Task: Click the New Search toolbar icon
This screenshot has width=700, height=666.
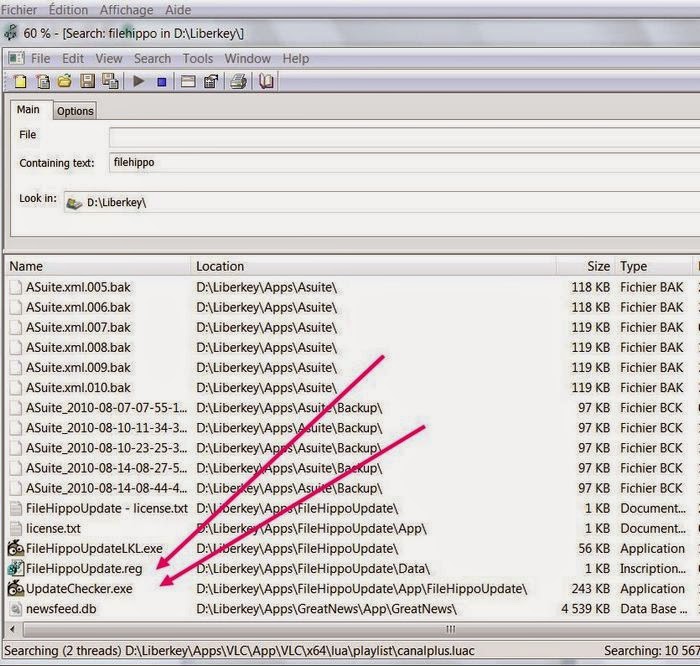Action: tap(20, 82)
